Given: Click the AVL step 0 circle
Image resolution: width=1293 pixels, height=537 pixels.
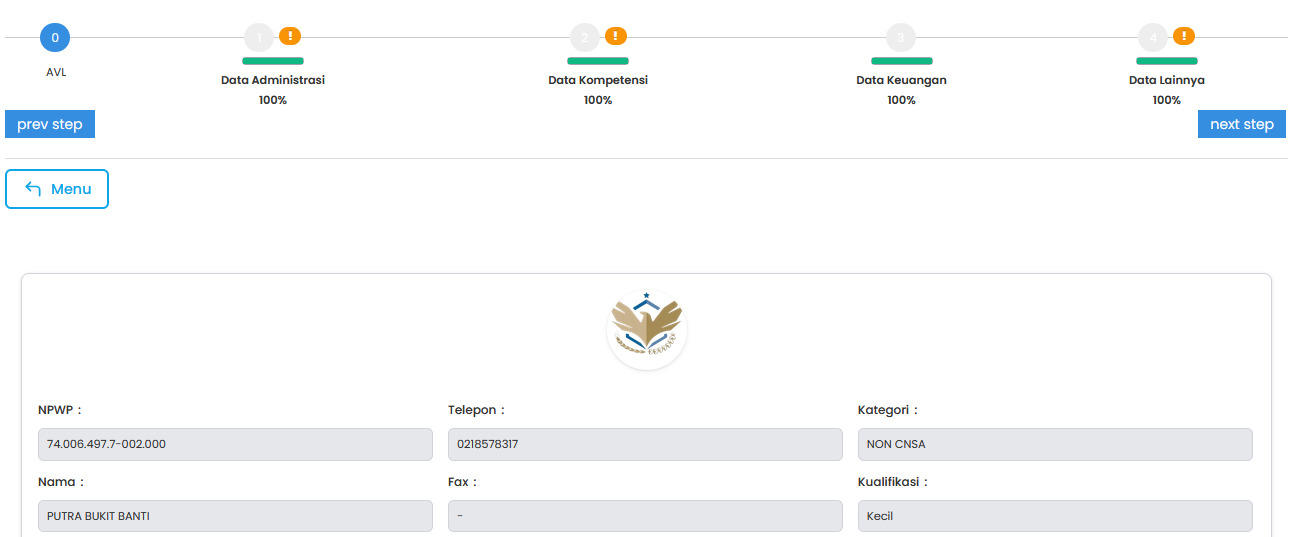Looking at the screenshot, I should click(55, 38).
